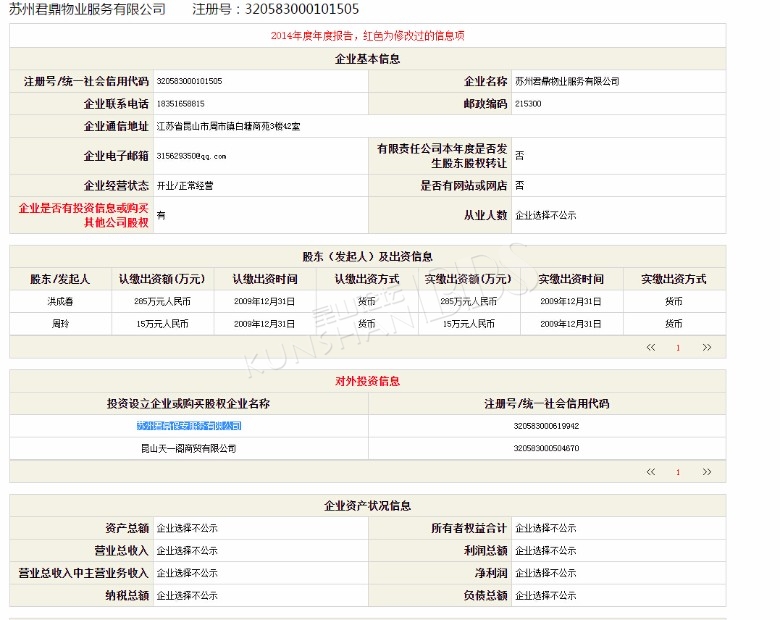Click 周玲's 实缴出资时间 date
780x620 pixels.
coord(571,324)
